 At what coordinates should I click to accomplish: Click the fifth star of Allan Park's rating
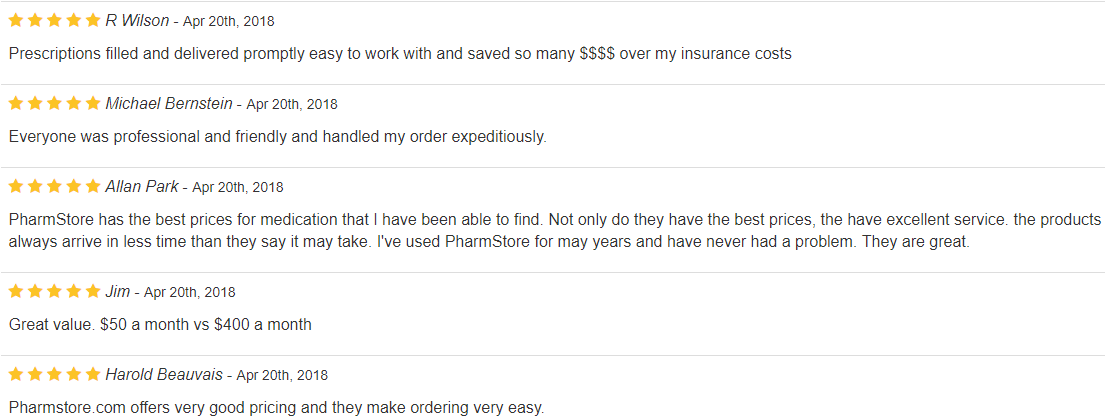tap(92, 187)
